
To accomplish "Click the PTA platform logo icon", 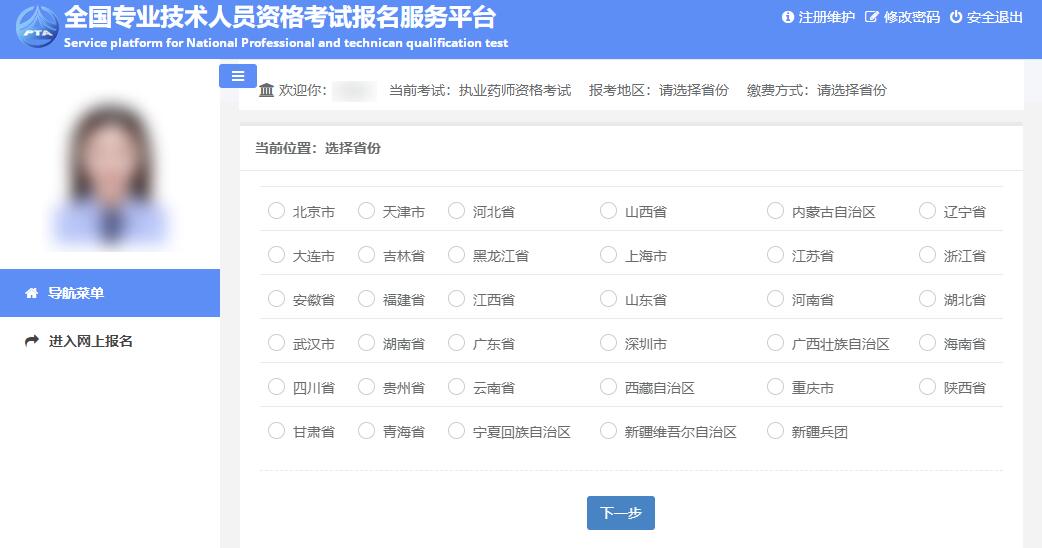I will 36,28.
